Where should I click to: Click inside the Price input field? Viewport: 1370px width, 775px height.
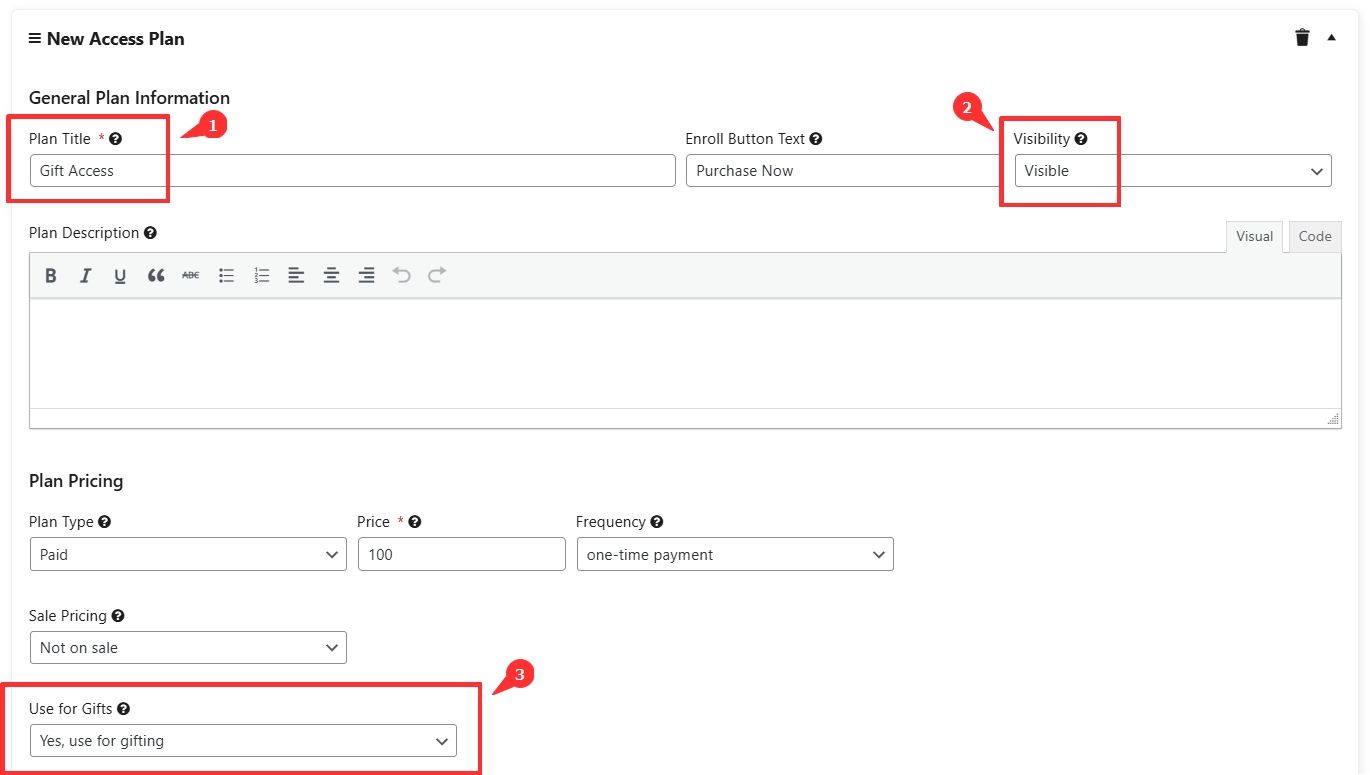(x=461, y=554)
